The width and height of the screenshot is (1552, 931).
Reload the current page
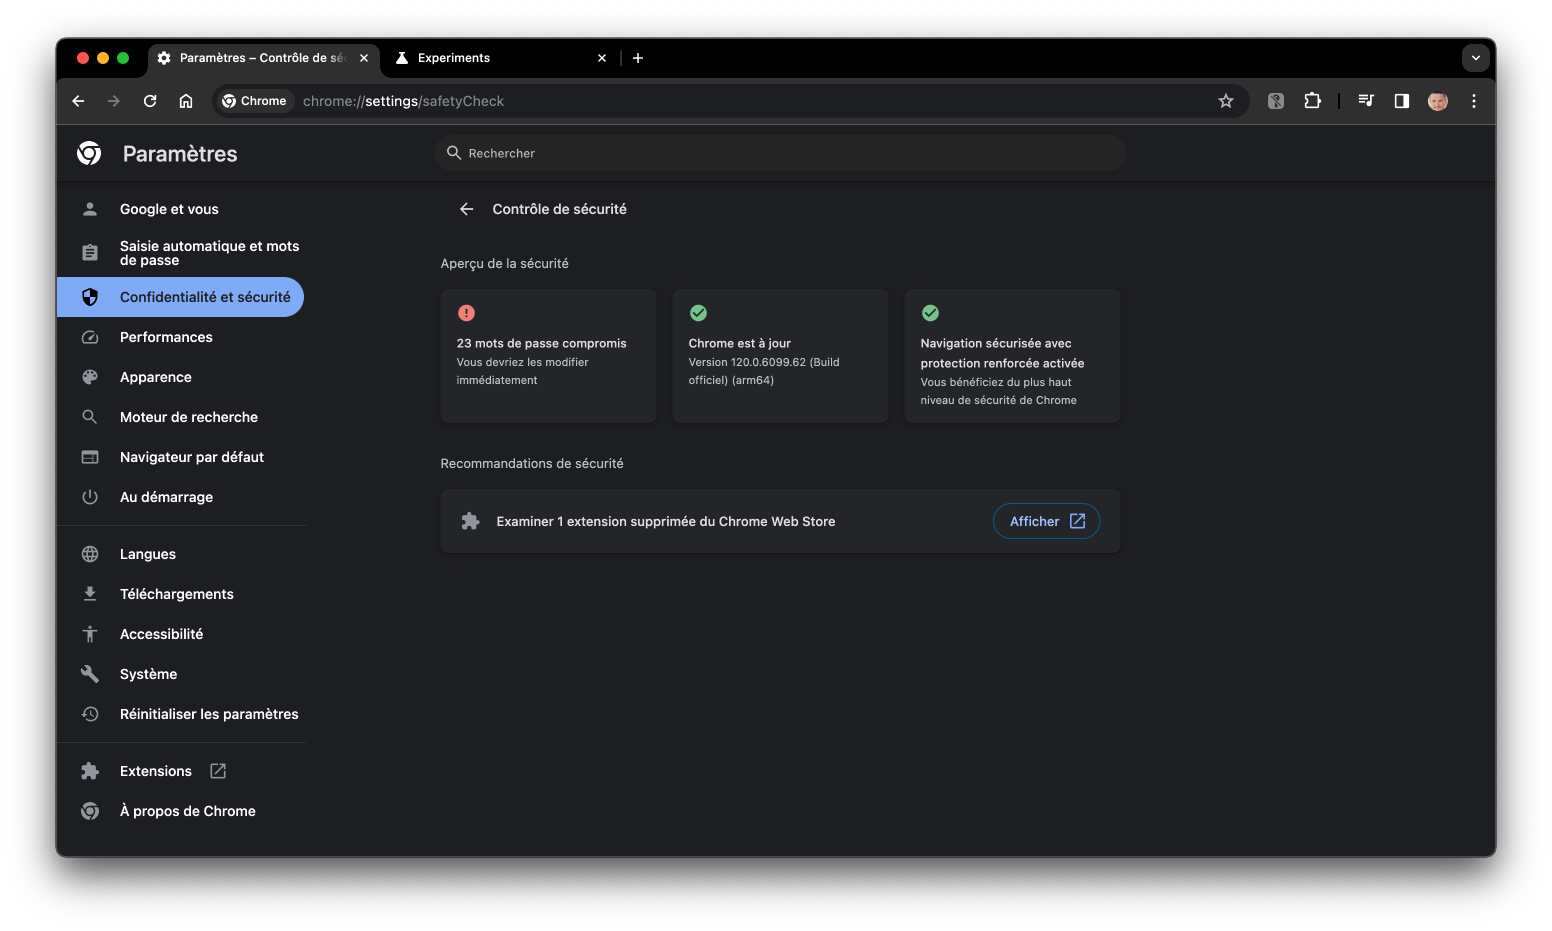(x=150, y=101)
